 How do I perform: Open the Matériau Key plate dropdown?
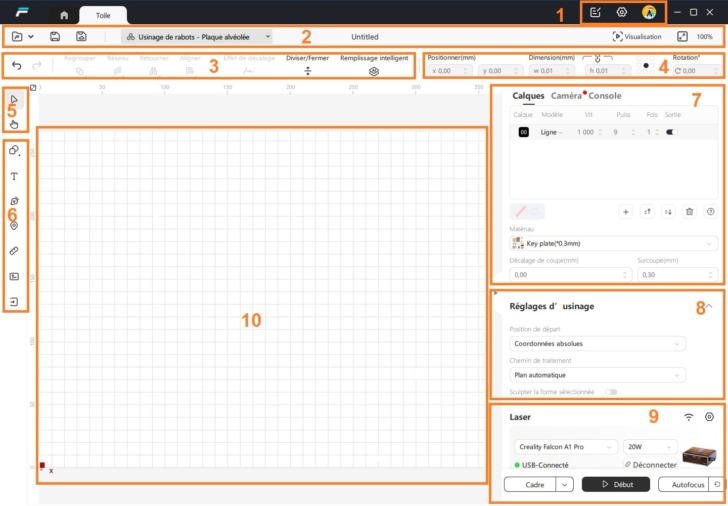(613, 243)
